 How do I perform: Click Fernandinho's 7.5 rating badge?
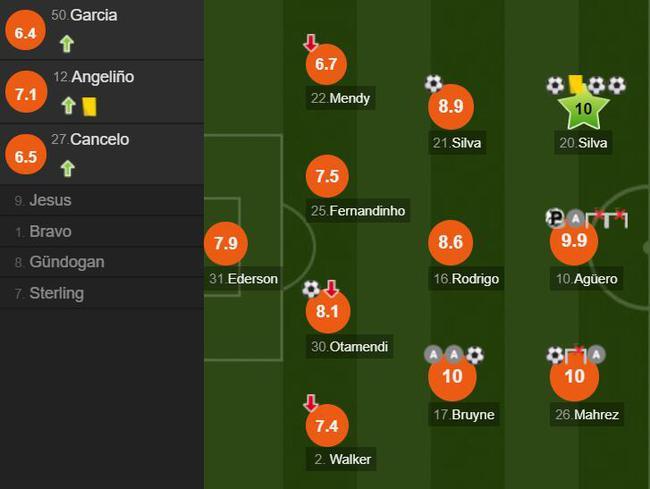[327, 176]
